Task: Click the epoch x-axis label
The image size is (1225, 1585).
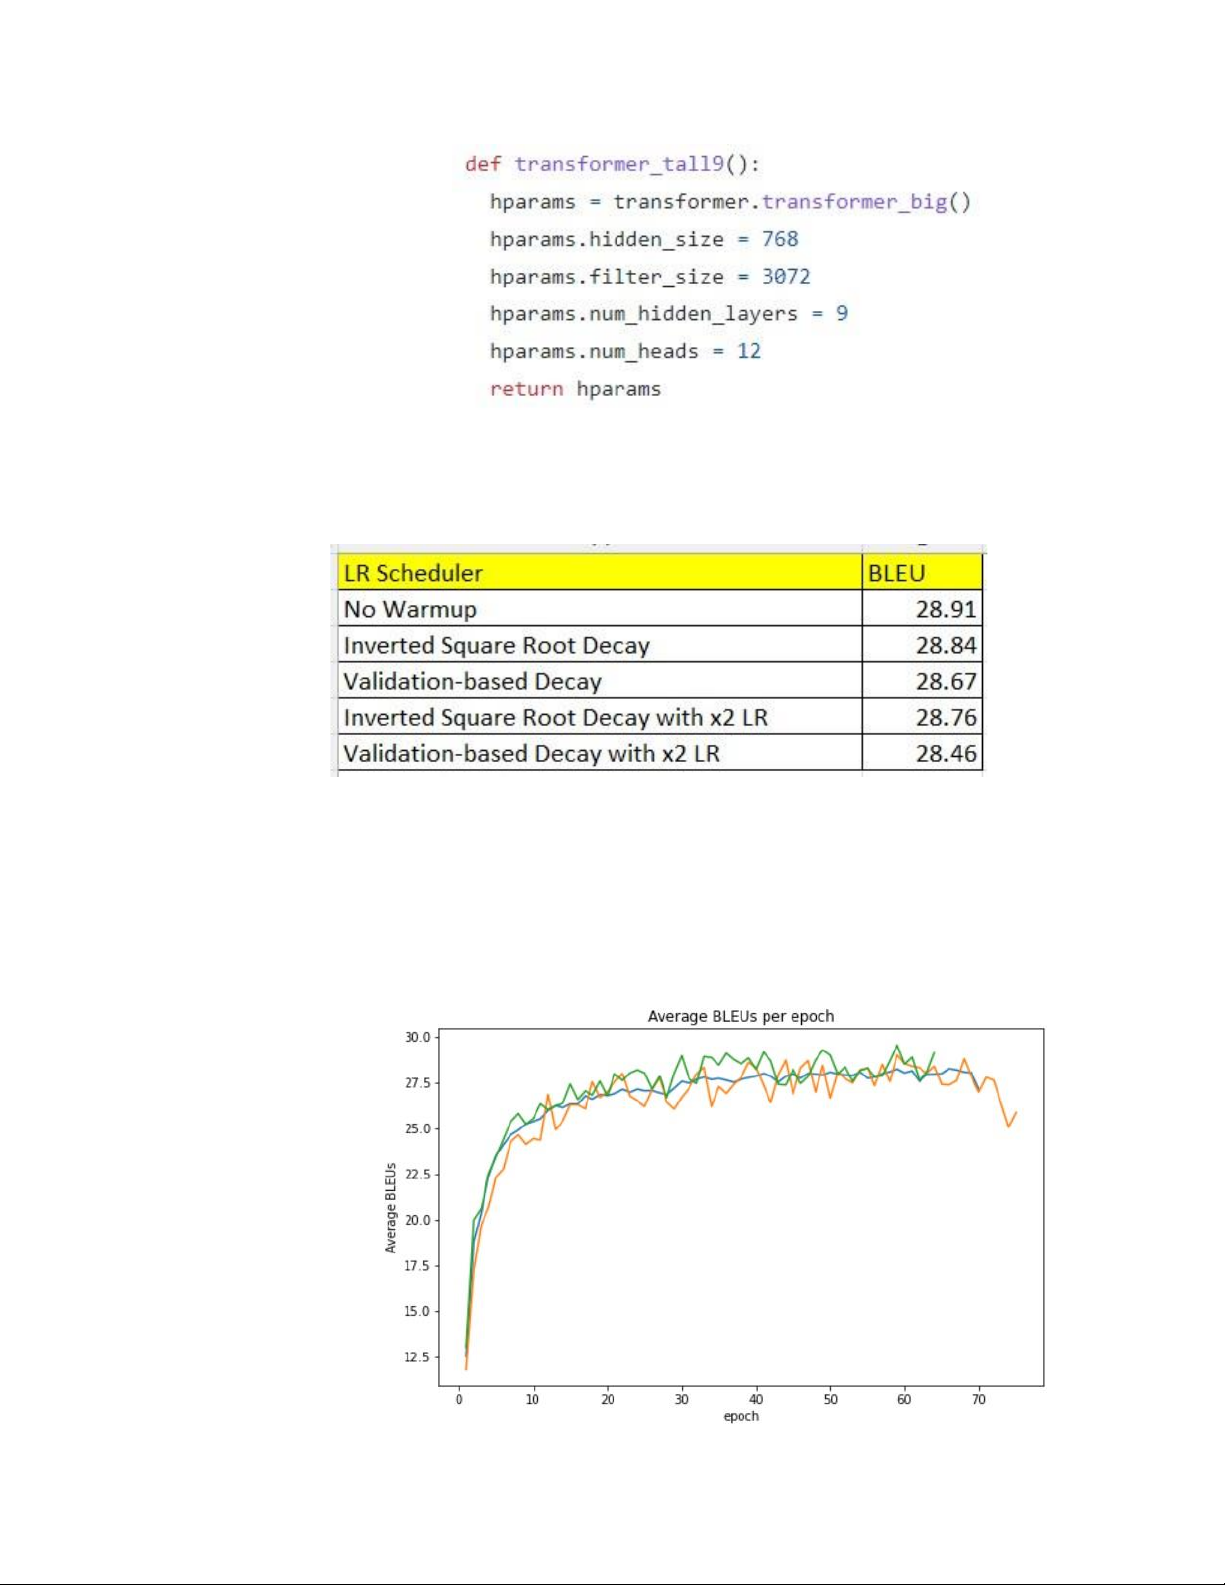Action: coord(741,1416)
